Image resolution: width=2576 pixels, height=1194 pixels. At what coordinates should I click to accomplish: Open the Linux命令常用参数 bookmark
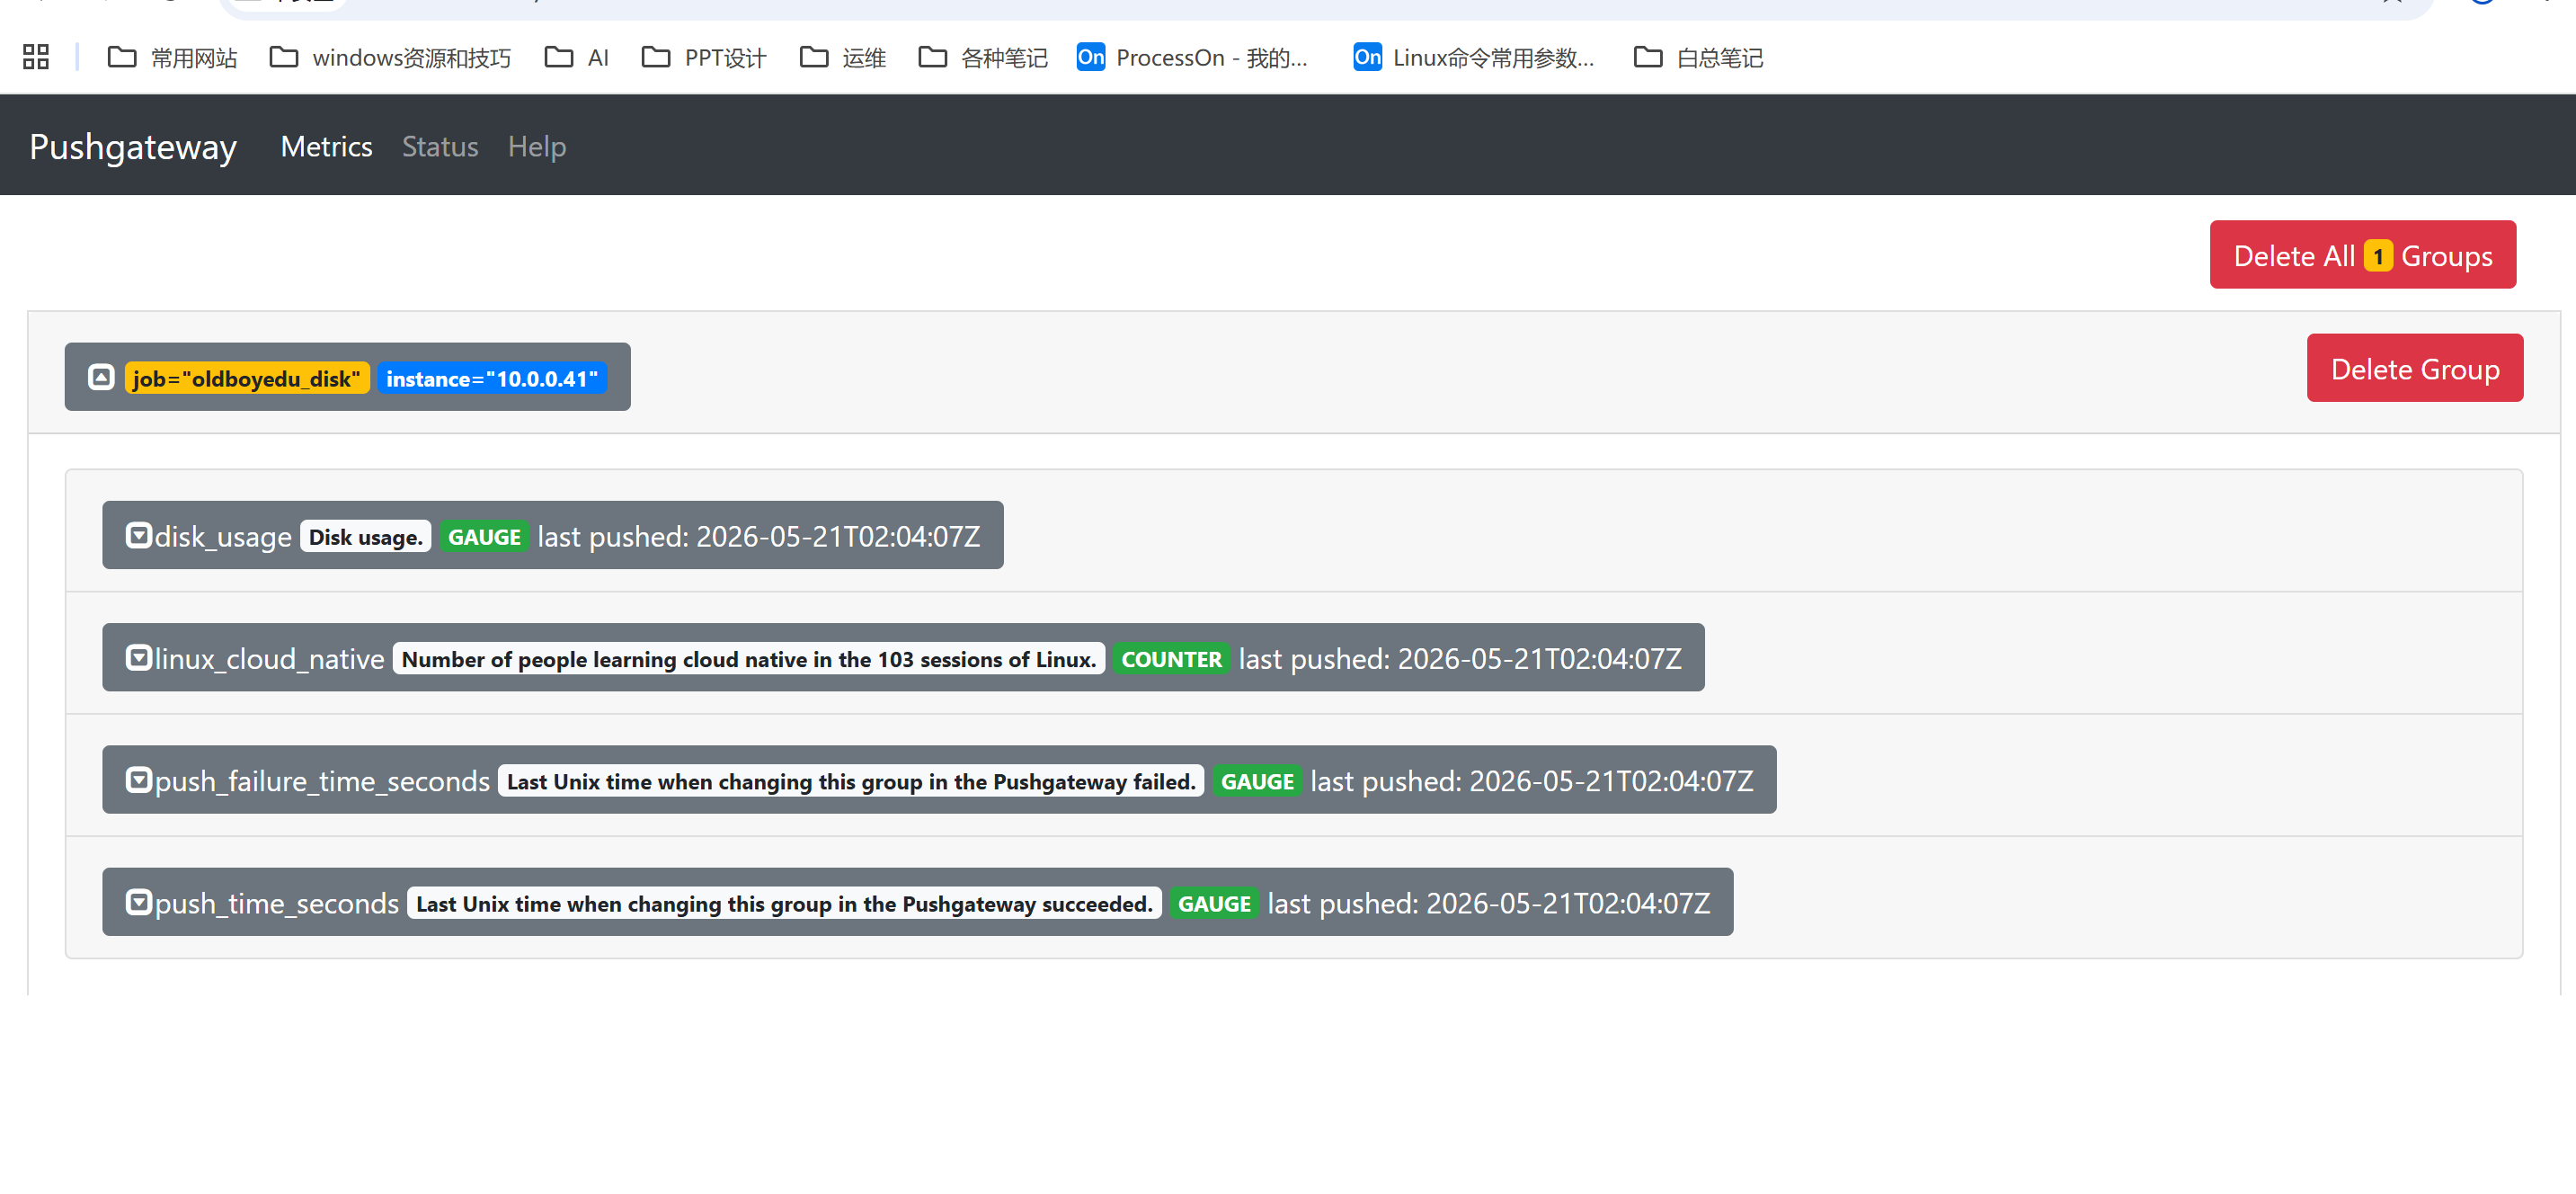pos(1473,57)
